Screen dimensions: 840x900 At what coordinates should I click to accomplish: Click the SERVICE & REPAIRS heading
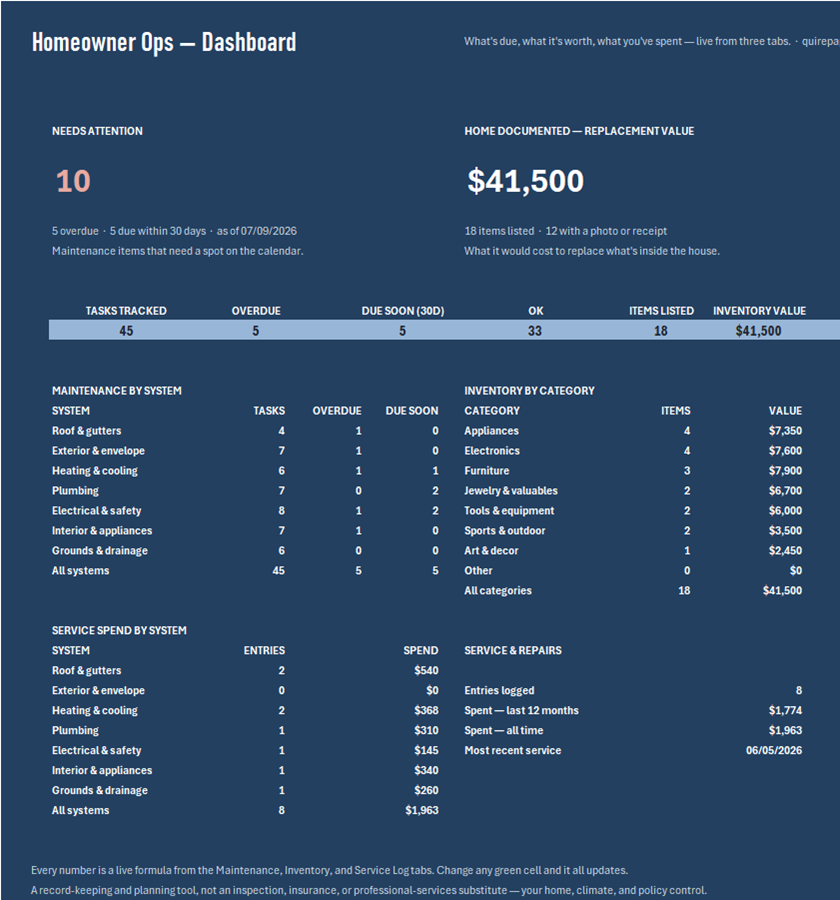point(513,650)
